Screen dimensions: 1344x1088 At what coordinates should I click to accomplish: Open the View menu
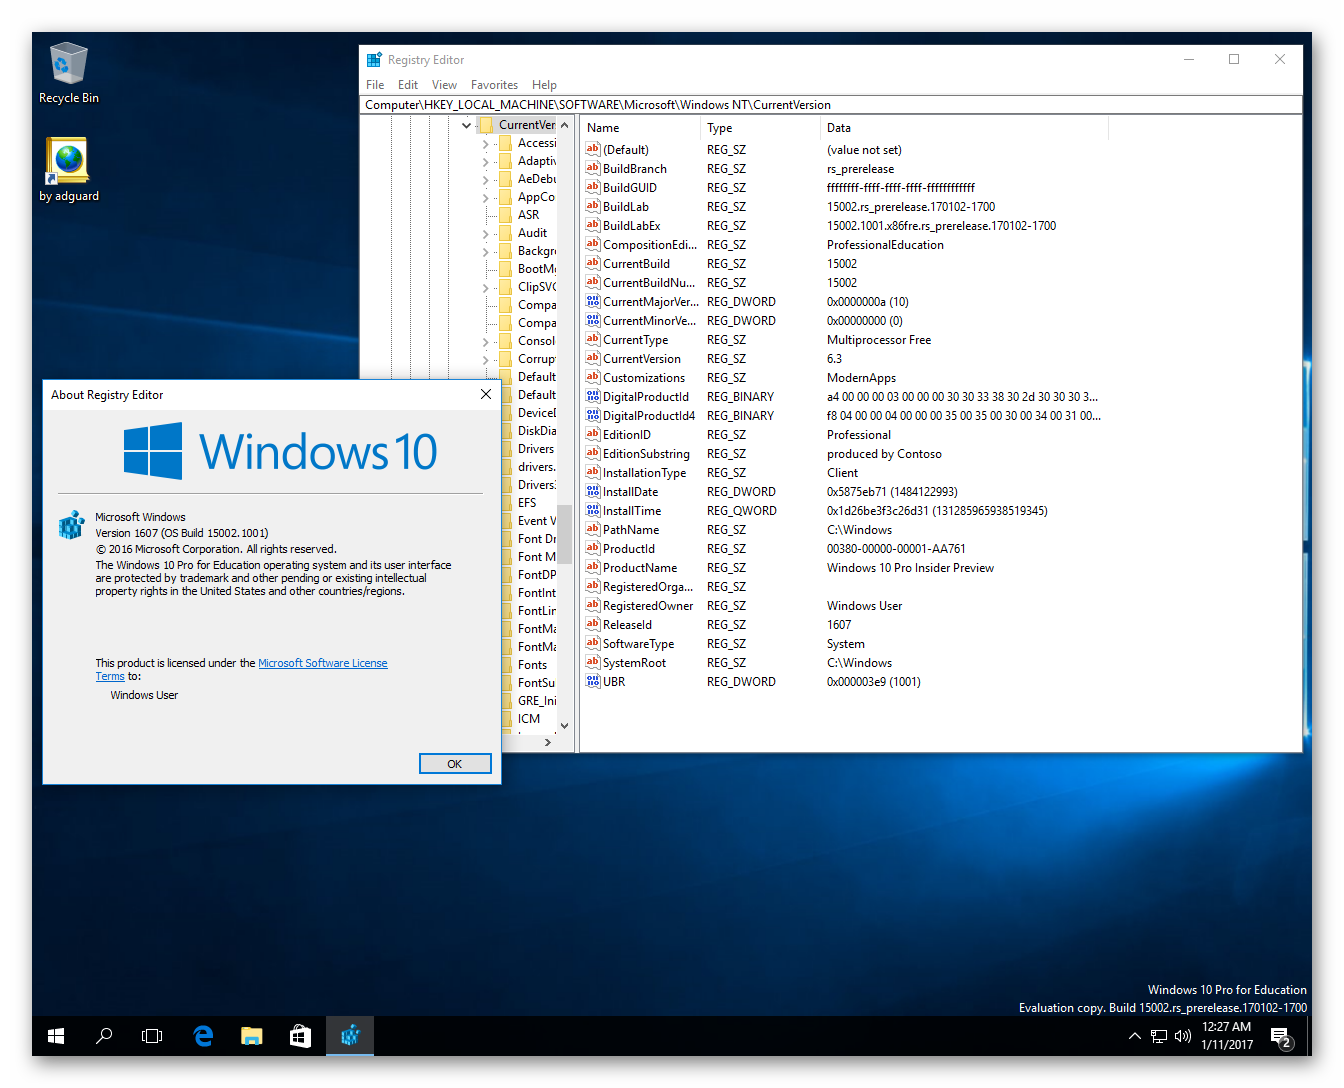pyautogui.click(x=444, y=85)
